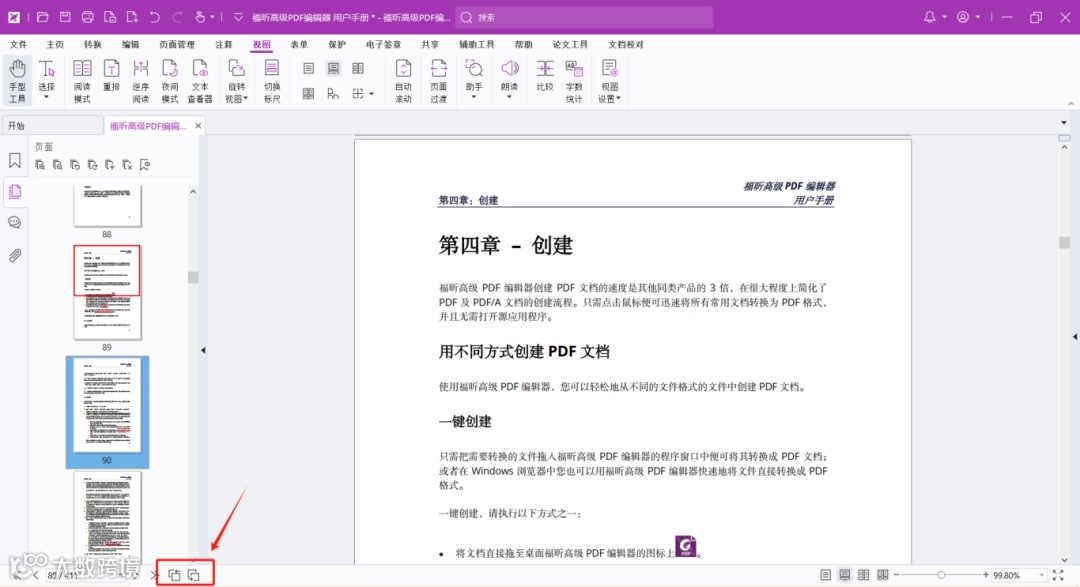The width and height of the screenshot is (1080, 587).
Task: Switch to the Convert (转换) tab
Action: [92, 44]
